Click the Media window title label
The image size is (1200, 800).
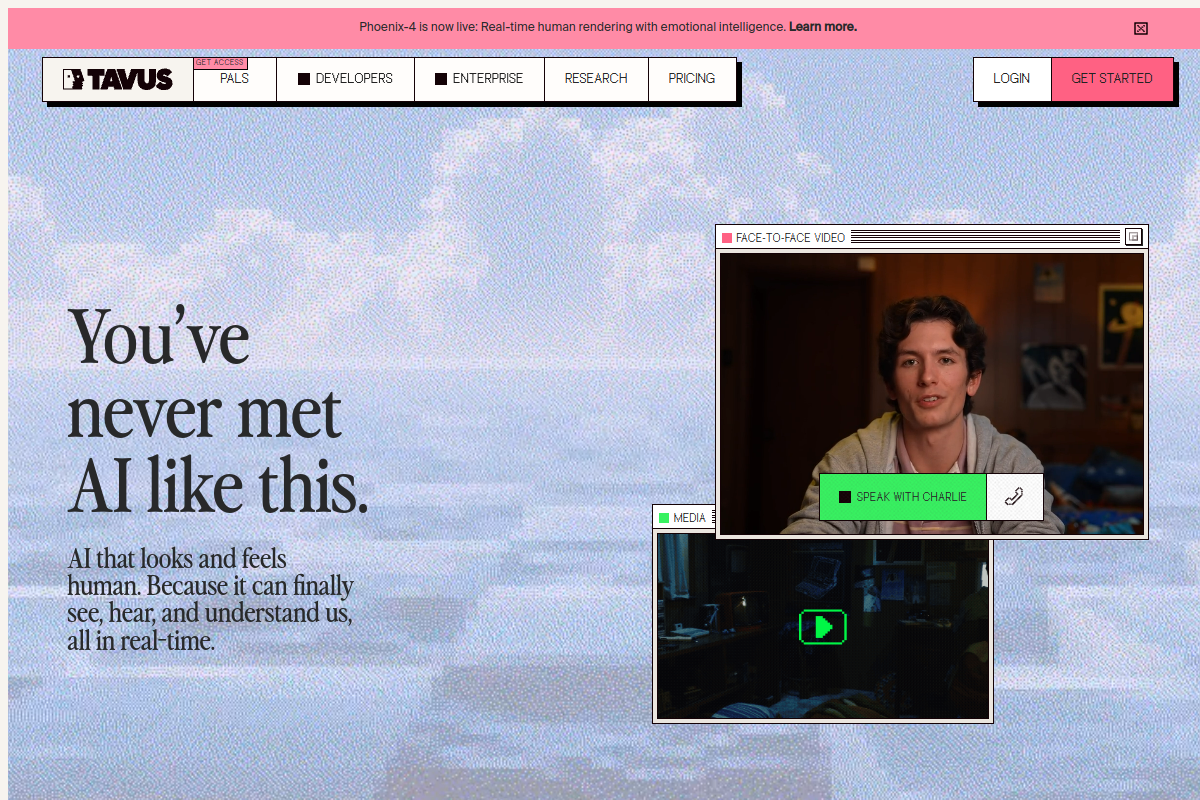click(x=689, y=518)
